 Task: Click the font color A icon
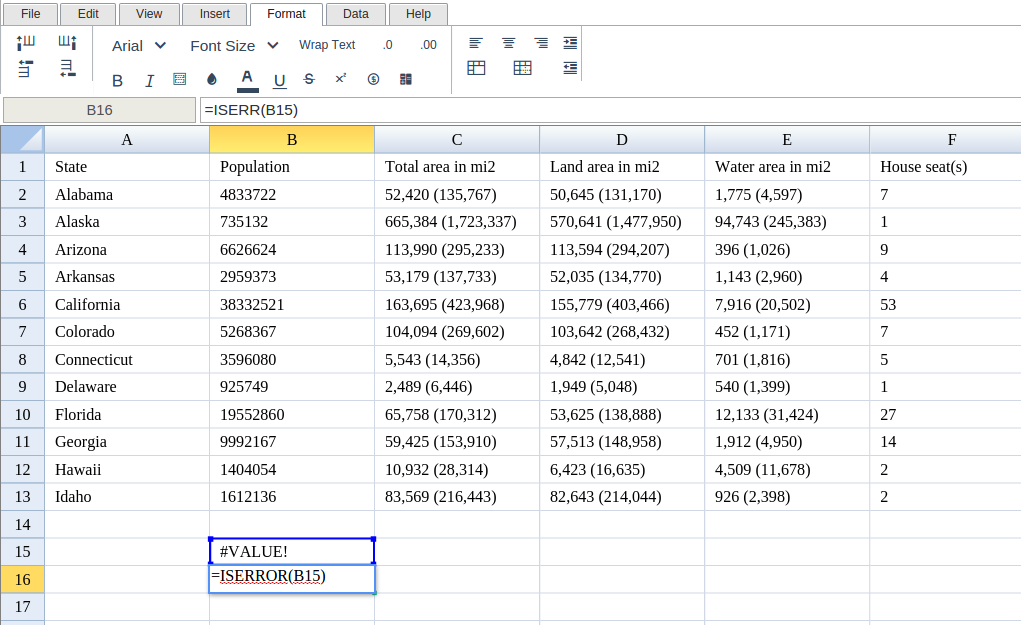click(247, 79)
